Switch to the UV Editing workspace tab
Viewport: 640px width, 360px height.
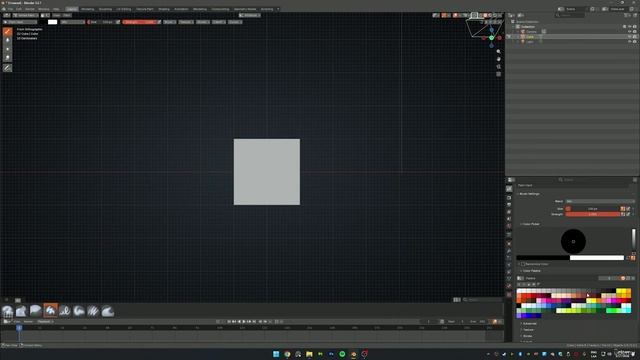tap(124, 9)
